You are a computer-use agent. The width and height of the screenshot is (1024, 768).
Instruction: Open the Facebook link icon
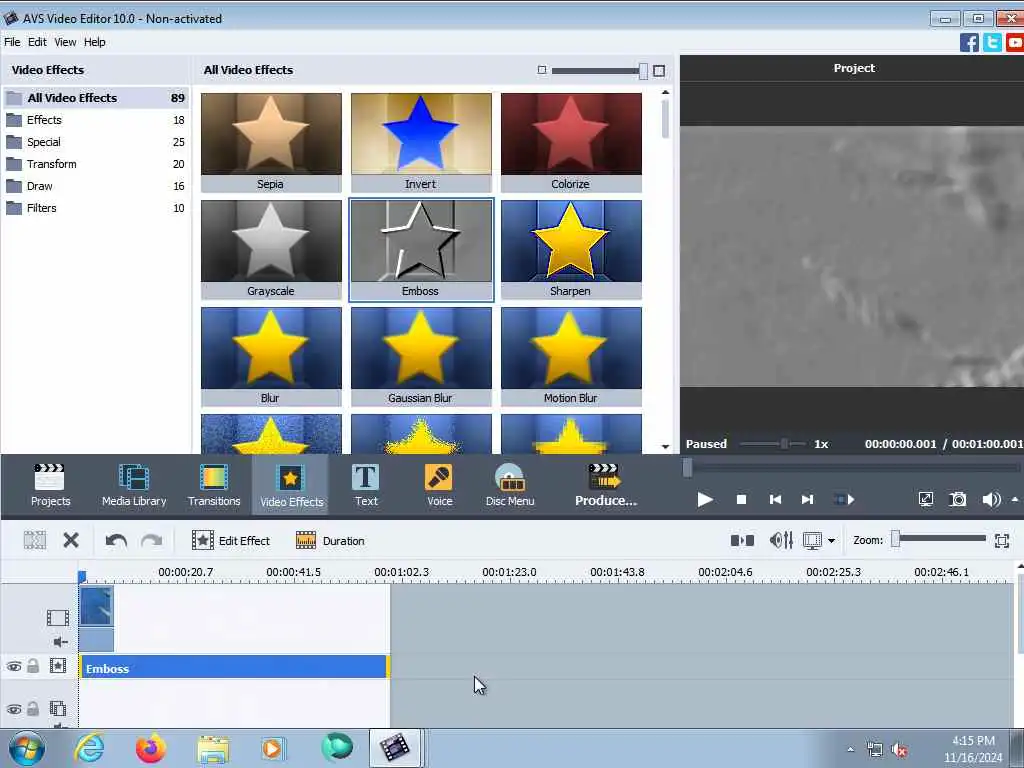coord(969,42)
